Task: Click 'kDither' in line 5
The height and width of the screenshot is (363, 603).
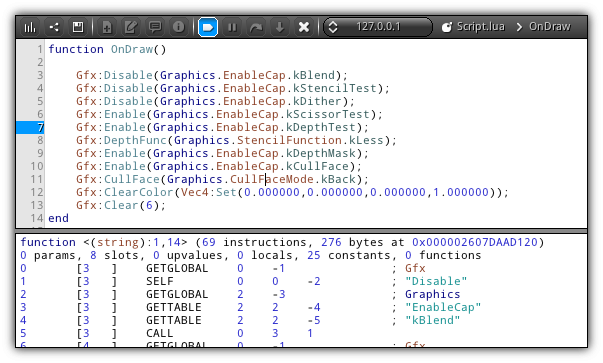Action: pyautogui.click(x=317, y=101)
